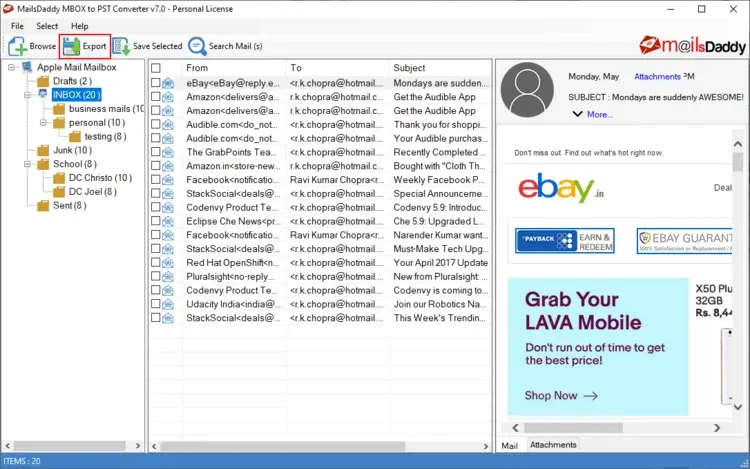Check the Weekly Facebook email checkbox
The height and width of the screenshot is (469, 750).
click(155, 180)
